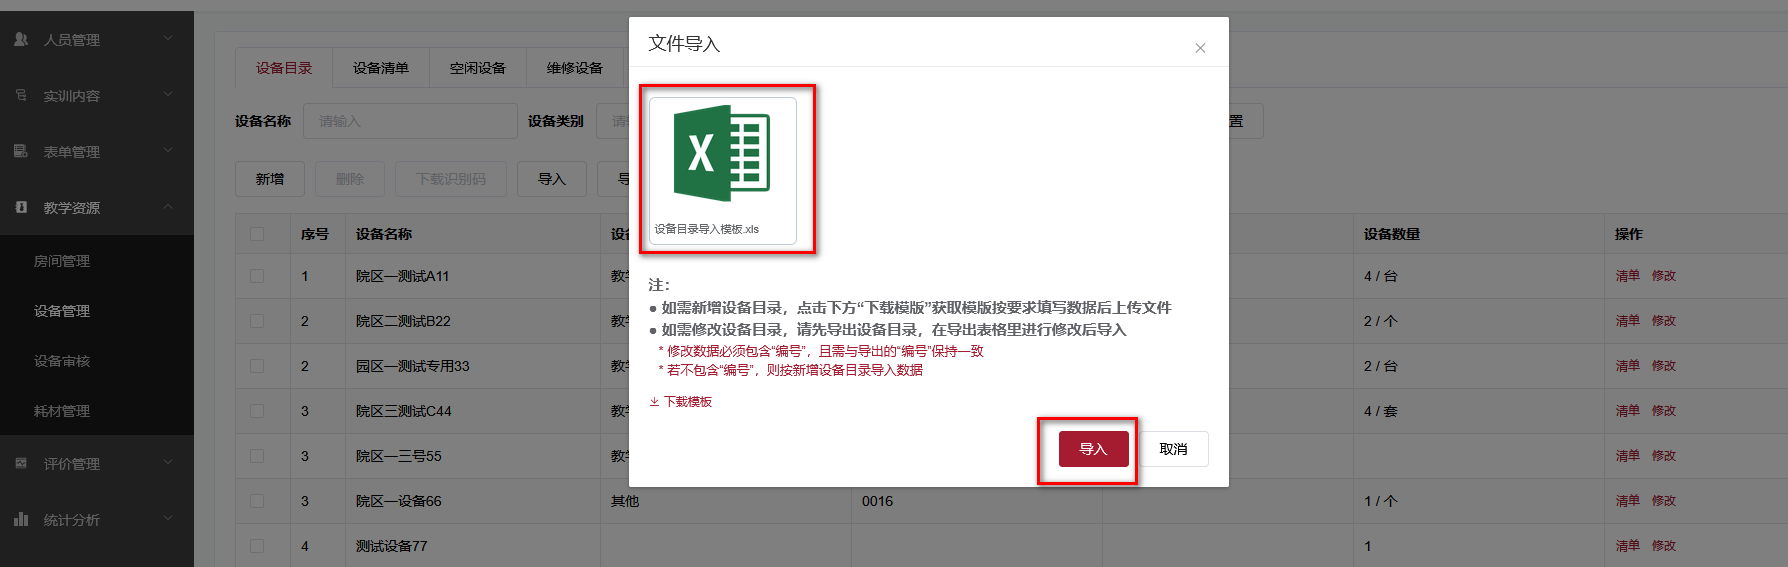Click the 下载识别码 button

pos(451,179)
